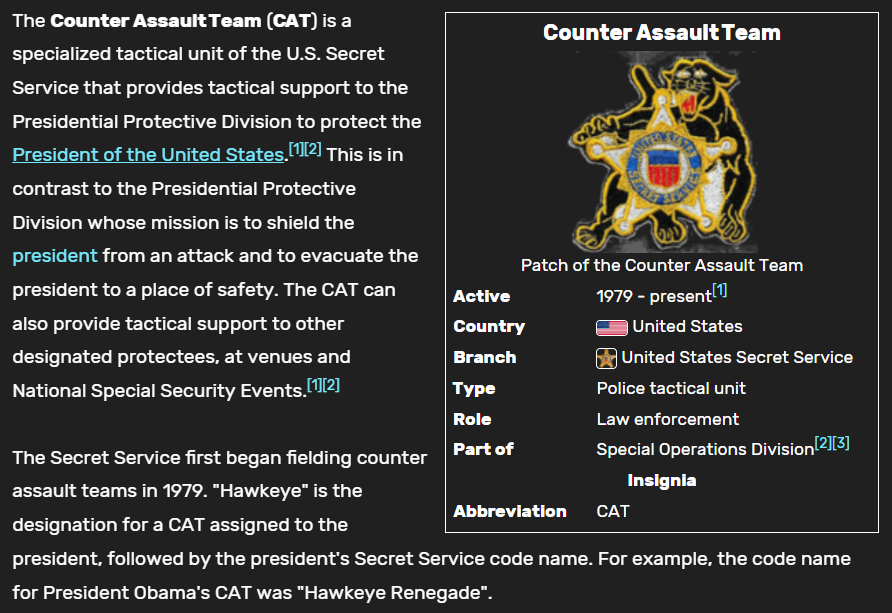
Task: Open citation [2] after Special Operations Division
Action: pyautogui.click(x=823, y=443)
